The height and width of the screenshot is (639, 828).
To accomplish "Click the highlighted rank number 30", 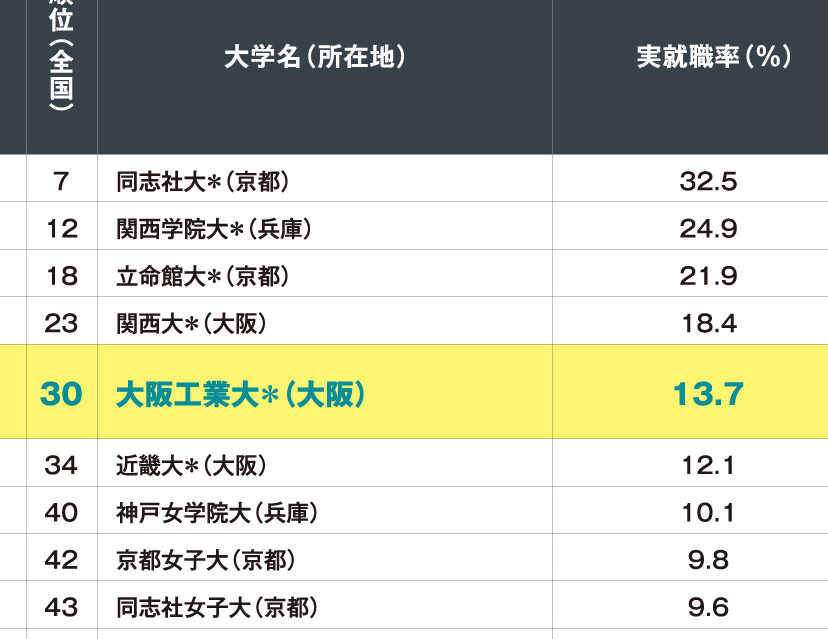I will (61, 394).
